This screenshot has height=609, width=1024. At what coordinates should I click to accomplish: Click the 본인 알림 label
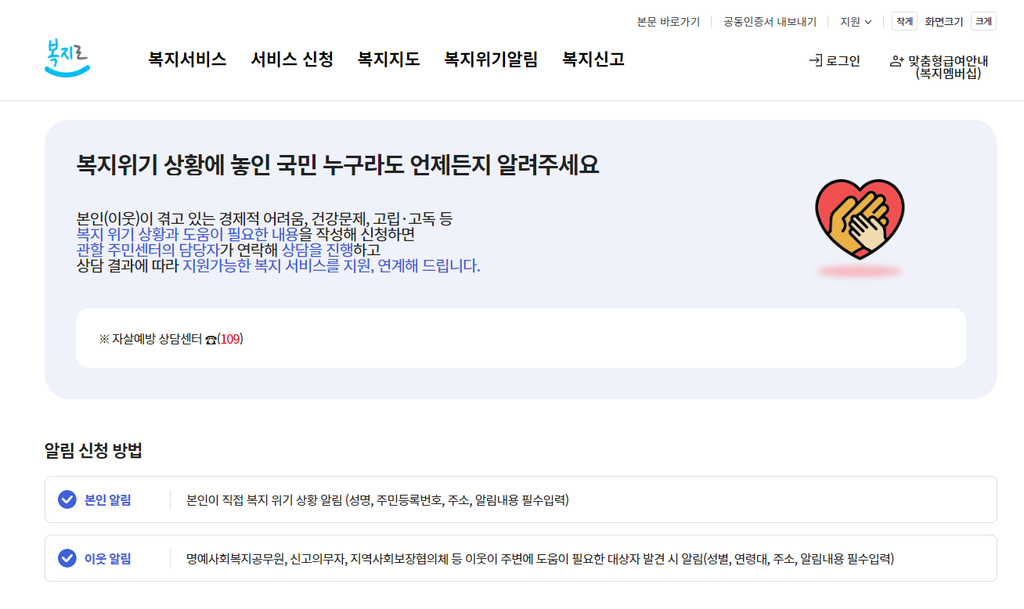click(108, 500)
